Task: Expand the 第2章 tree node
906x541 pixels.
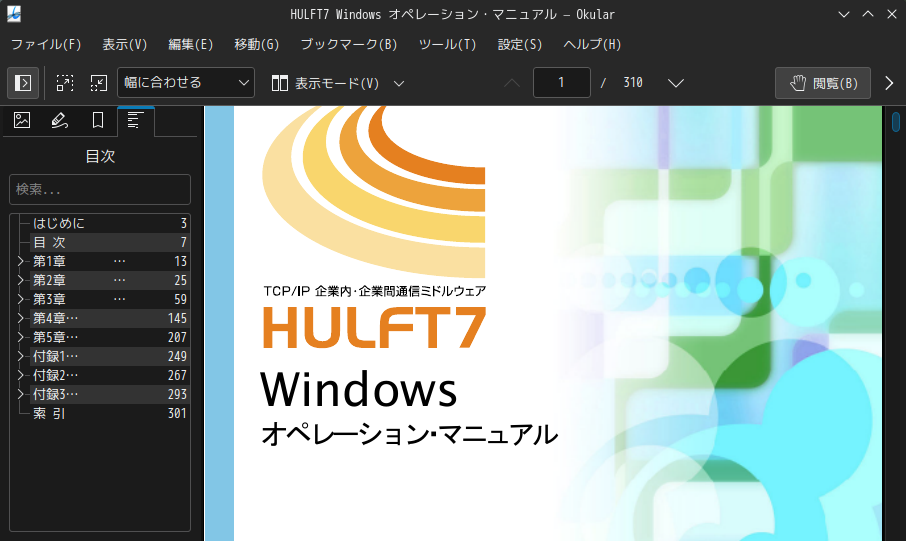Action: [20, 280]
